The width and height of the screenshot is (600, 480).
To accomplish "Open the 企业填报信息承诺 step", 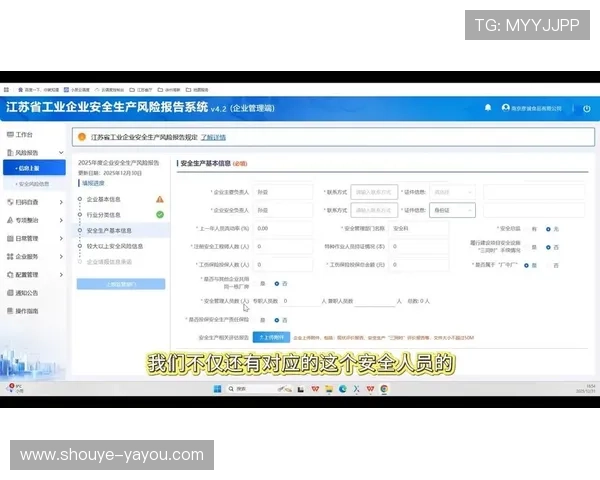I will (x=109, y=262).
